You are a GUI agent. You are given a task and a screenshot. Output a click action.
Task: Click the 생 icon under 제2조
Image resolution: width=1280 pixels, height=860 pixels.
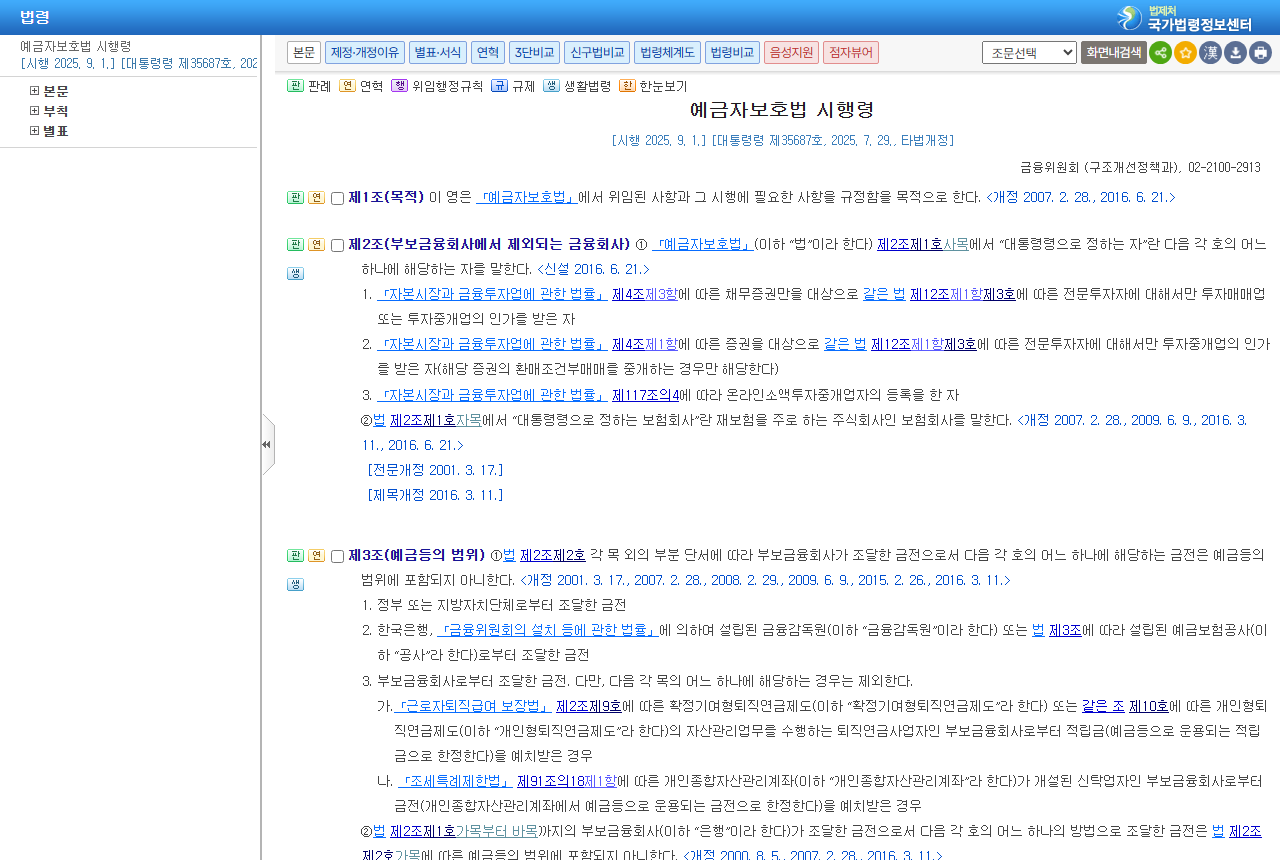[295, 273]
